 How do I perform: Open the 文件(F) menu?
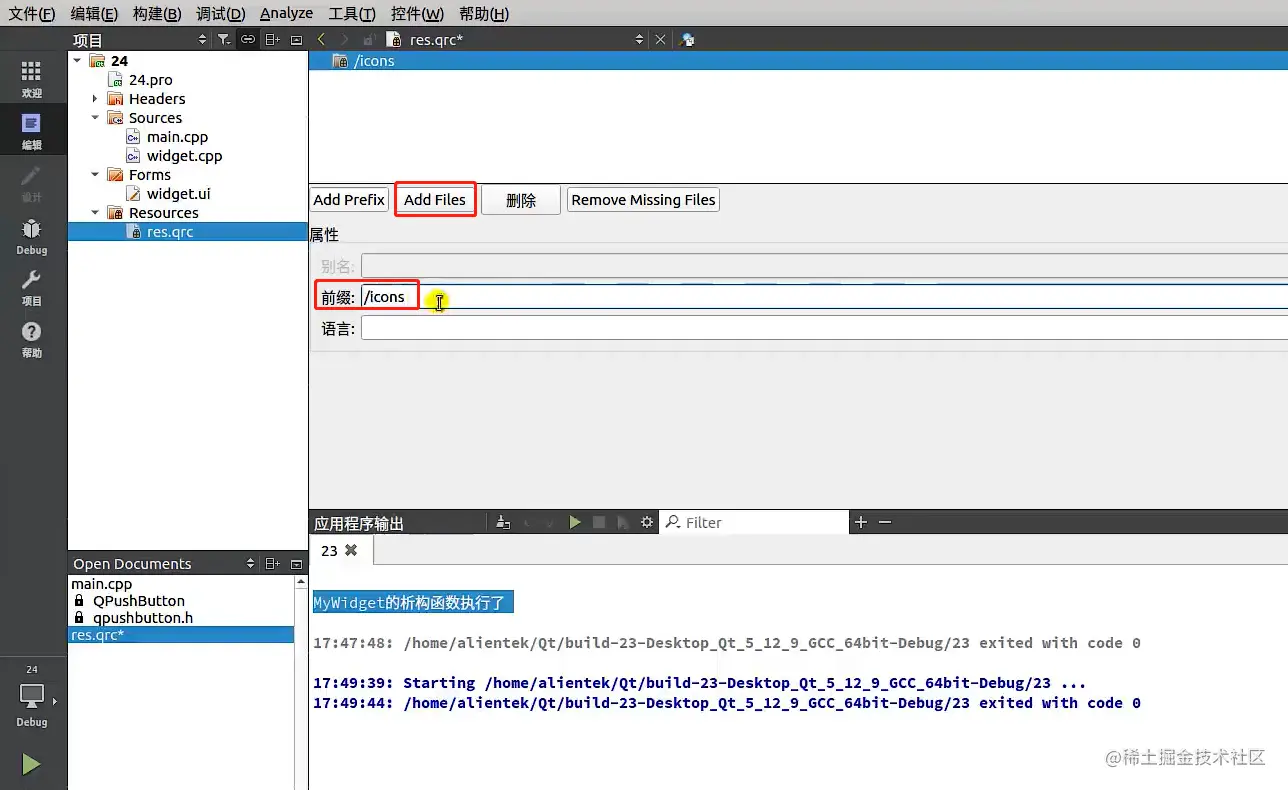(x=32, y=13)
